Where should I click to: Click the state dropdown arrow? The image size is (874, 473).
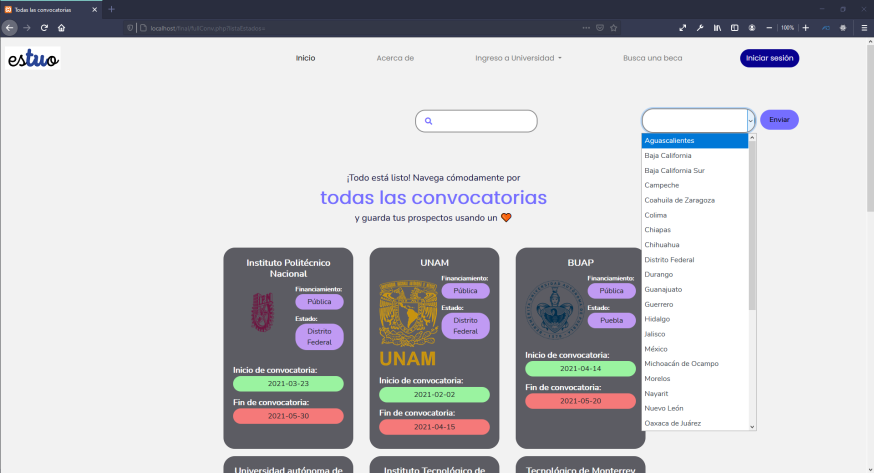[x=751, y=120]
